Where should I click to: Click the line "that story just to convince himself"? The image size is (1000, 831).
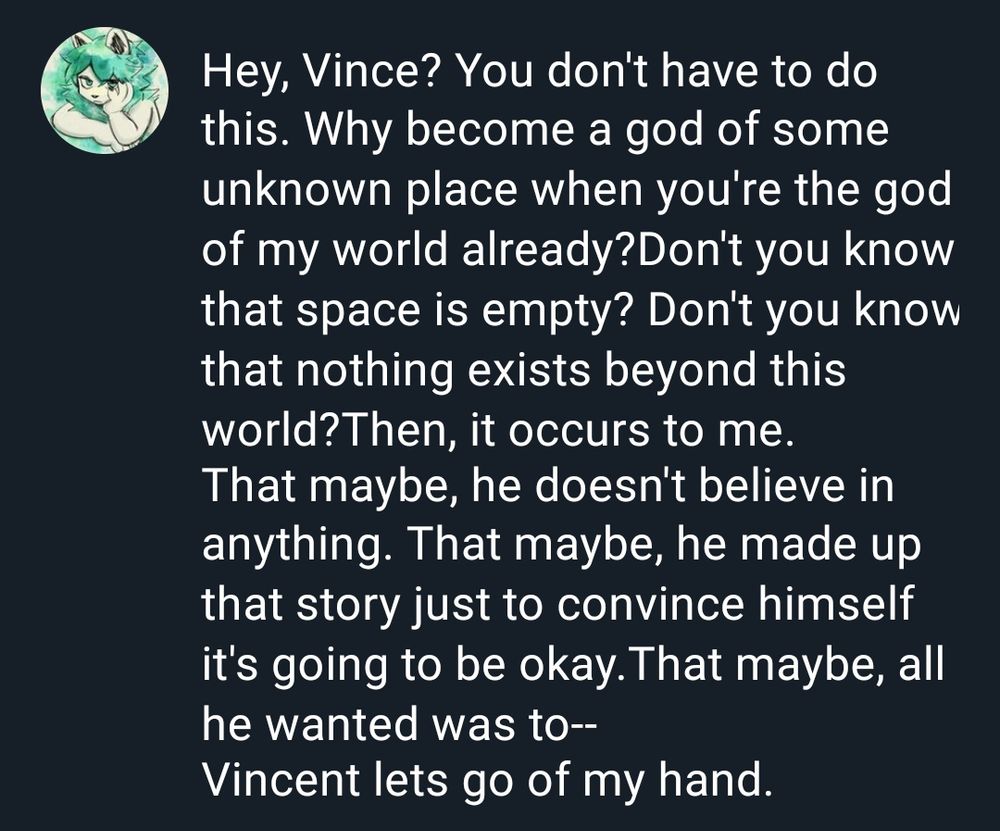(x=558, y=606)
